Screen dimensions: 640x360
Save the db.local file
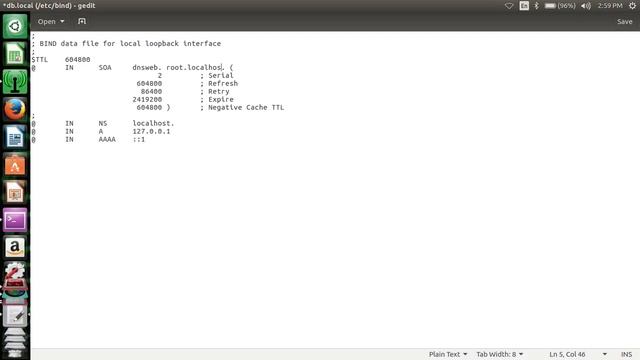[624, 22]
